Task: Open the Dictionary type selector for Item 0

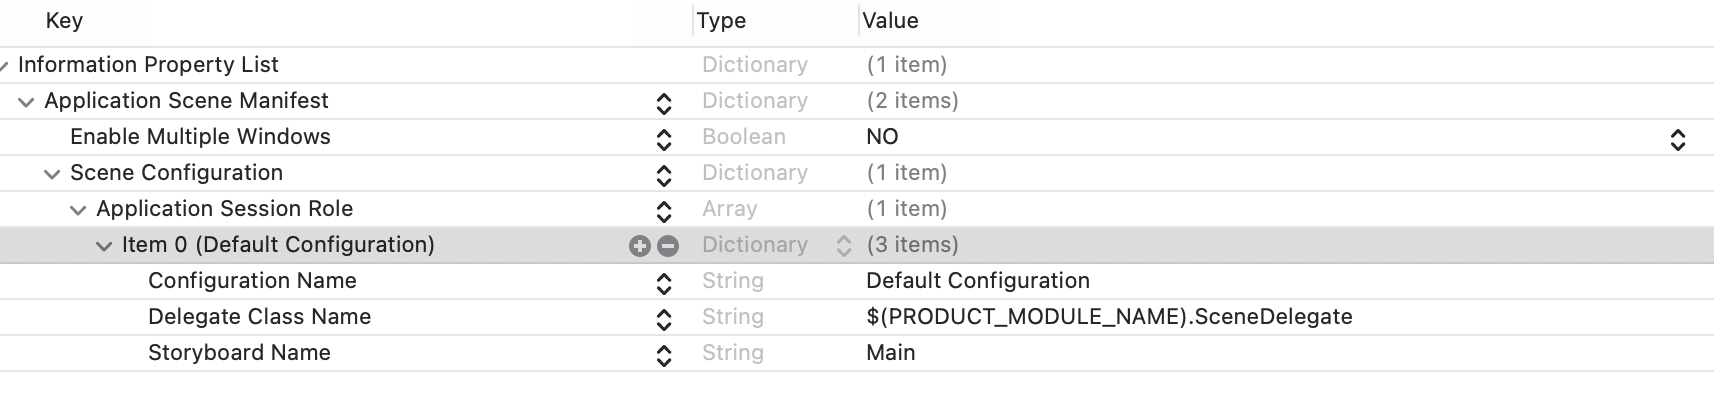Action: 844,246
